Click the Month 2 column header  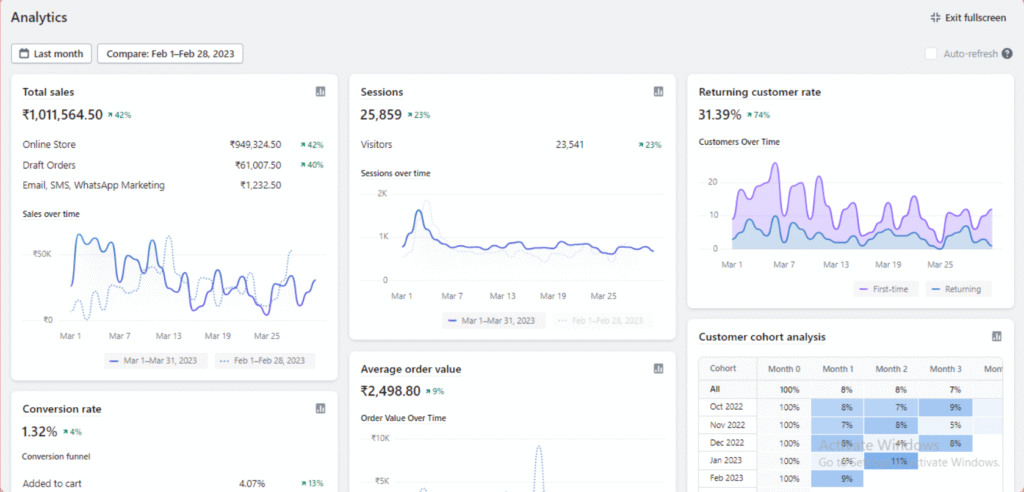[891, 369]
